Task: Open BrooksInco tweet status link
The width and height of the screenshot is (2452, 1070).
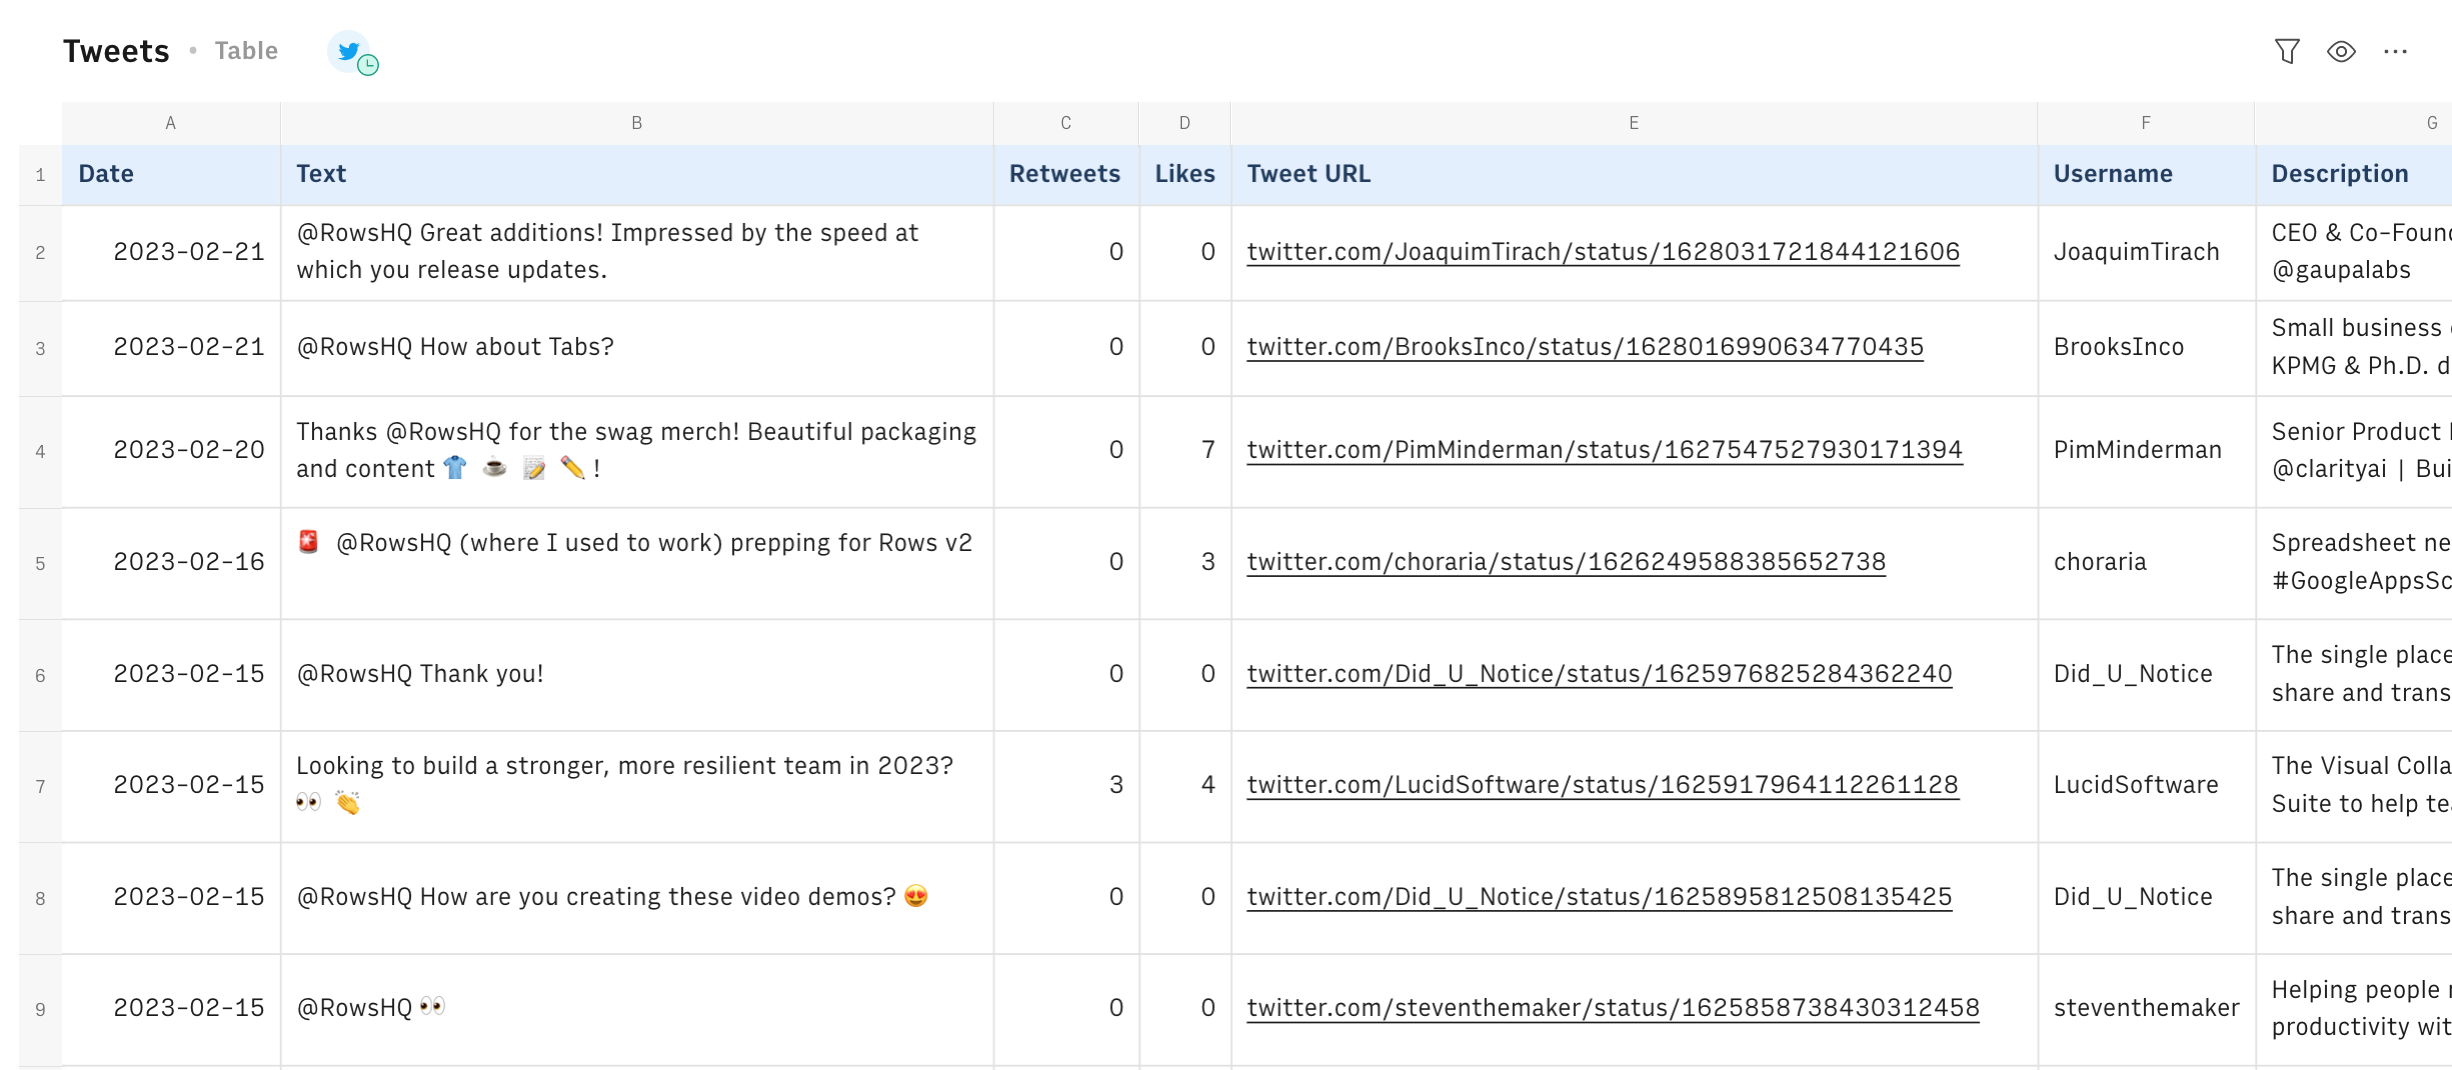Action: [1585, 347]
